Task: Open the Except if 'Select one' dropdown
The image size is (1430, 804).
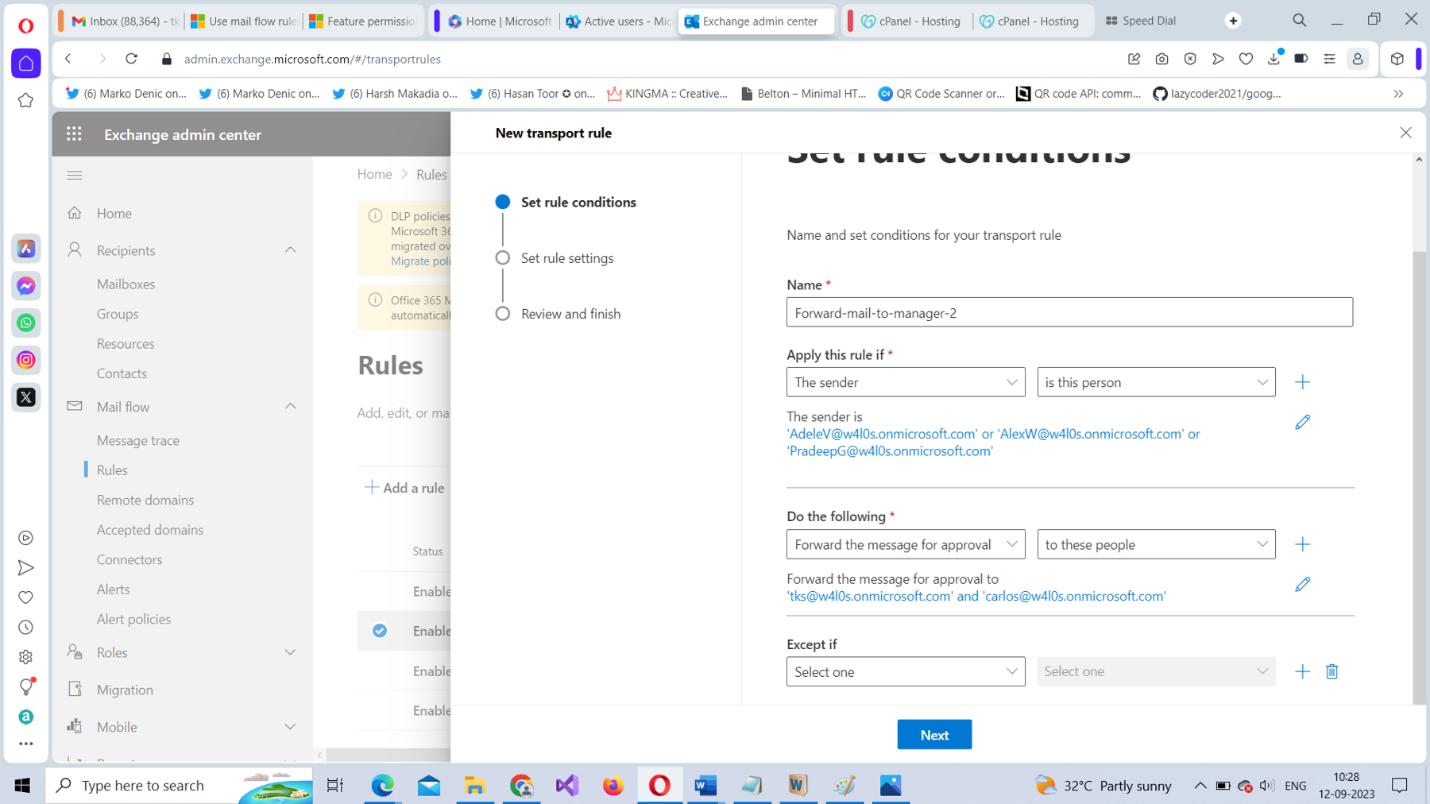Action: [905, 672]
